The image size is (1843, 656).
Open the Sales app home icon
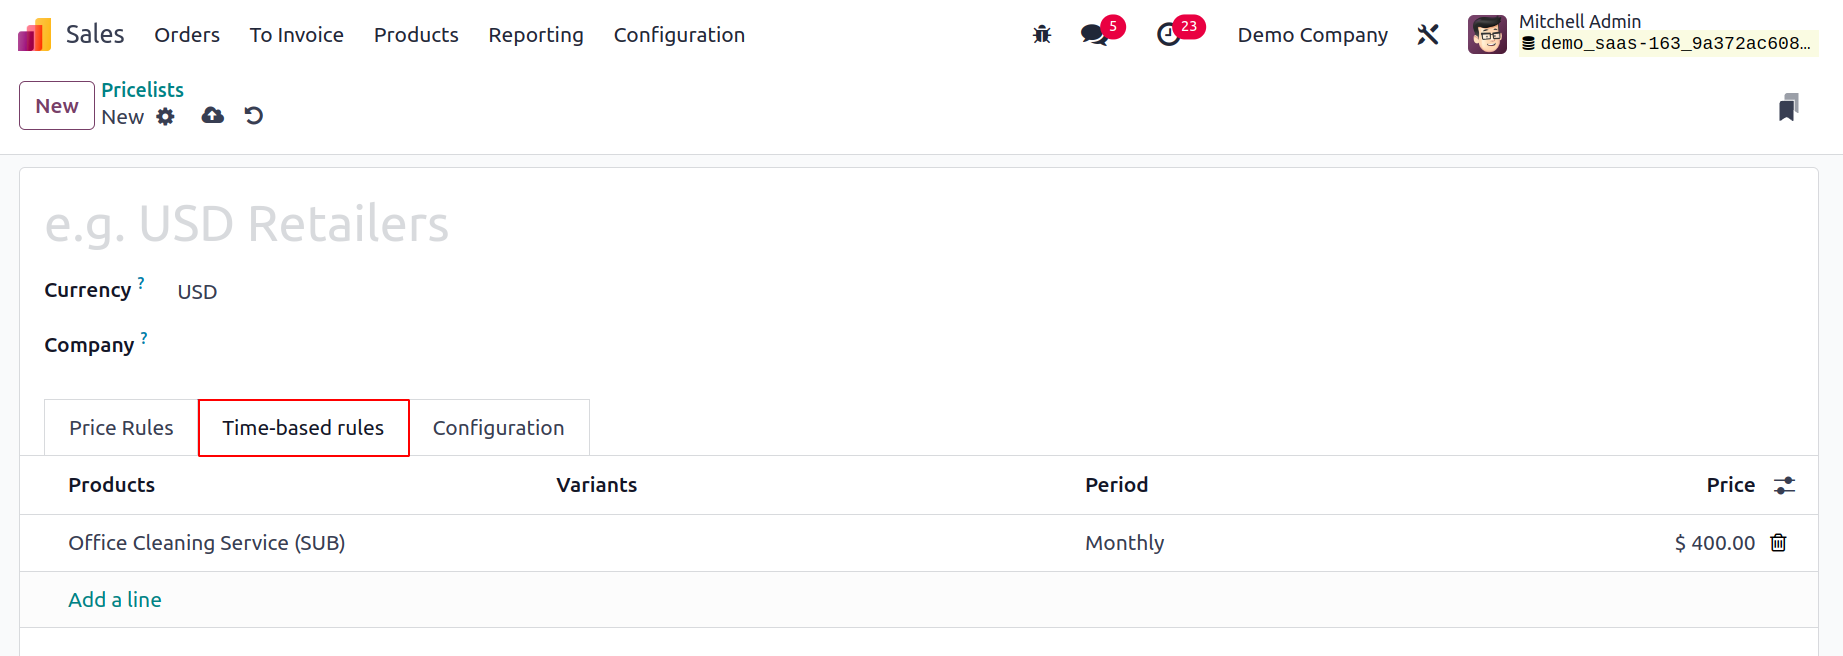[34, 35]
